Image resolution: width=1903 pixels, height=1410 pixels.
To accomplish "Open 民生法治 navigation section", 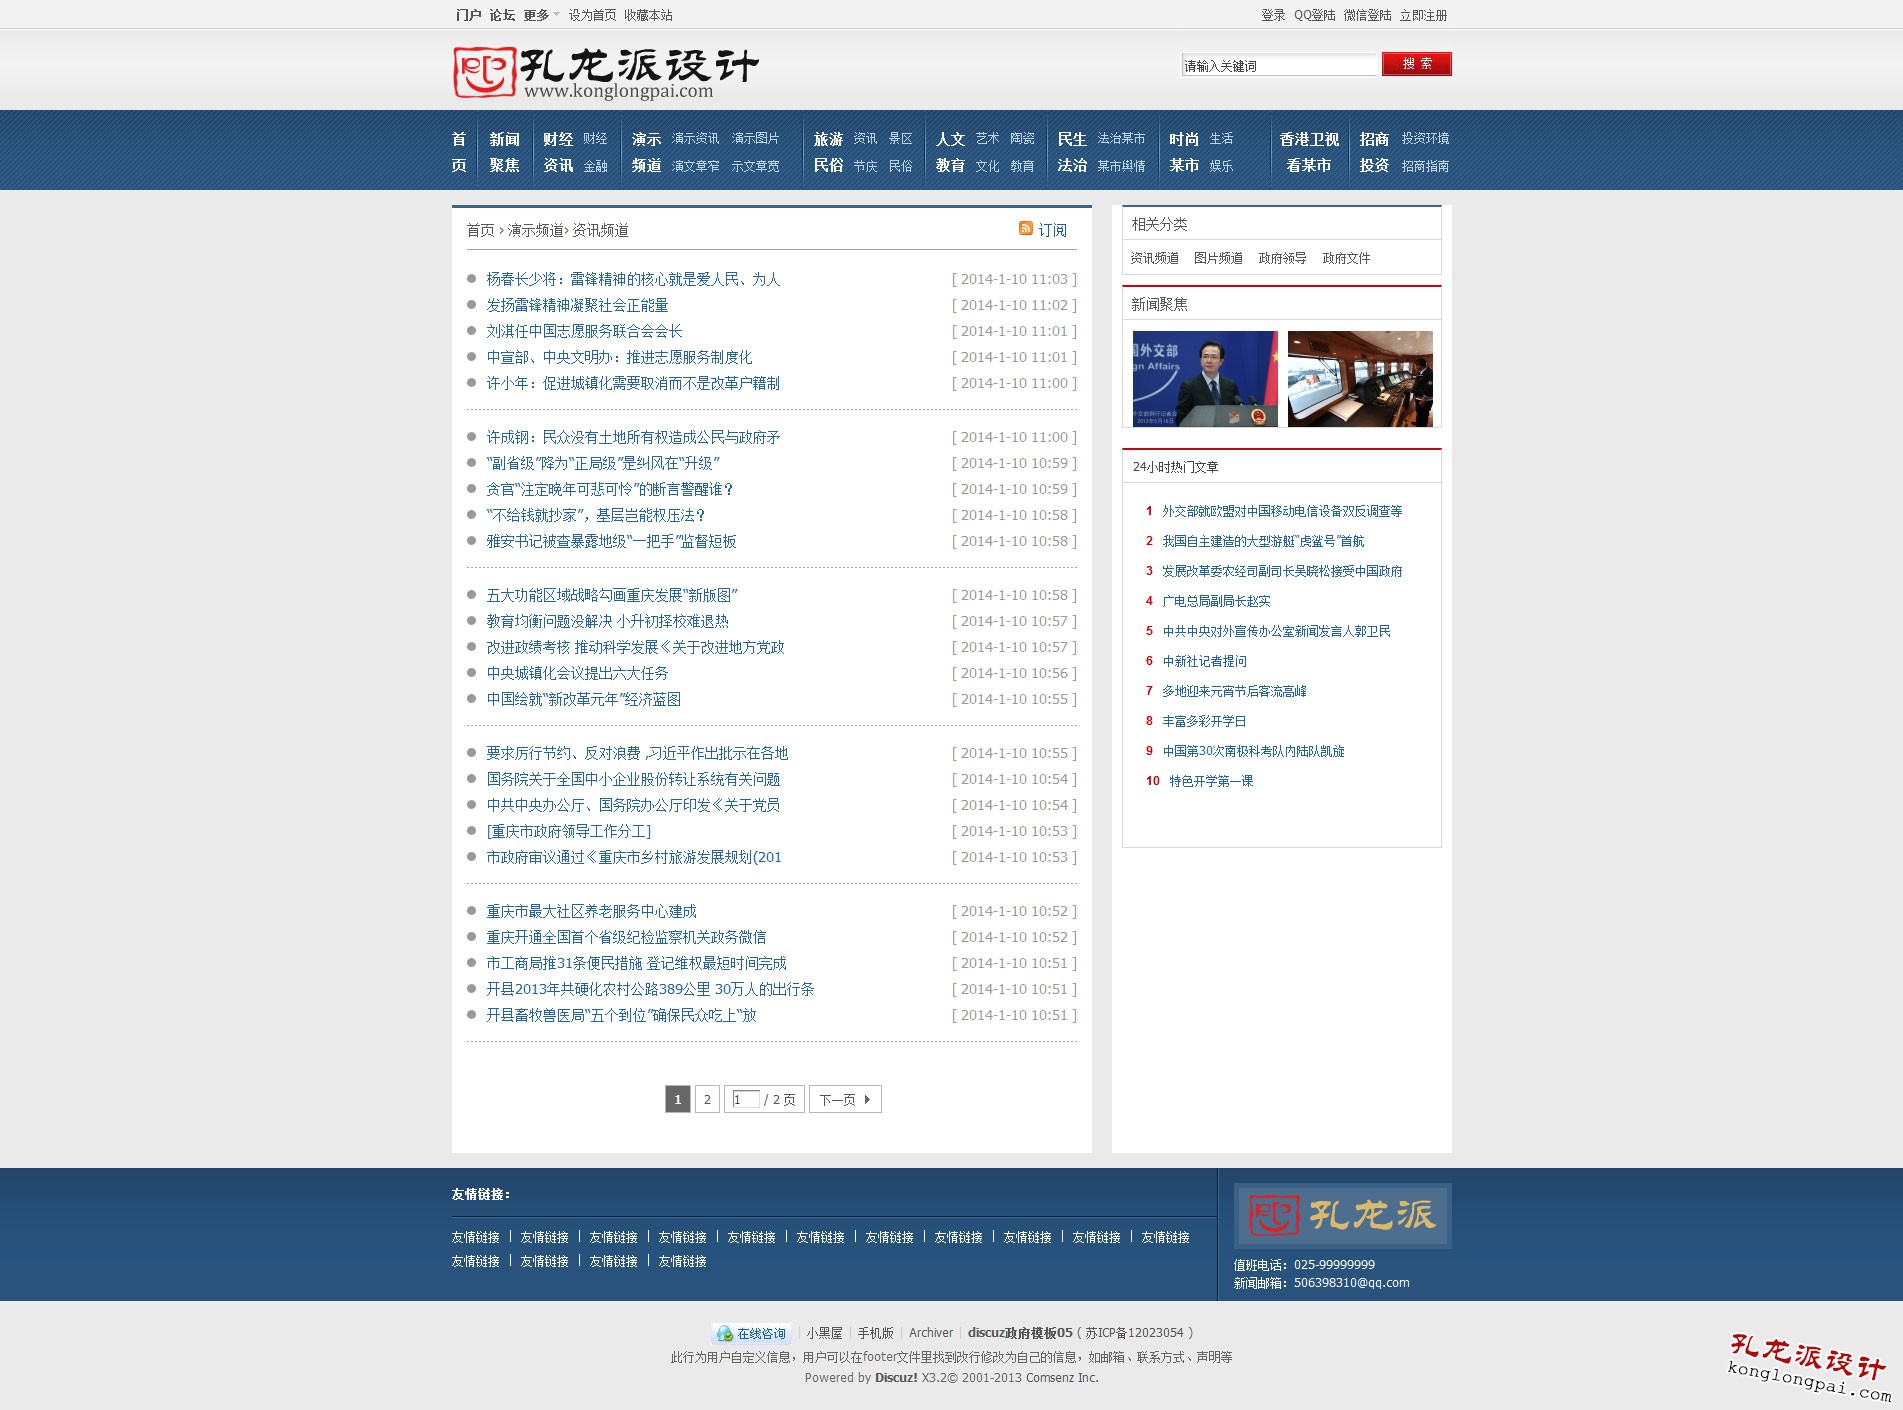I will (1072, 152).
